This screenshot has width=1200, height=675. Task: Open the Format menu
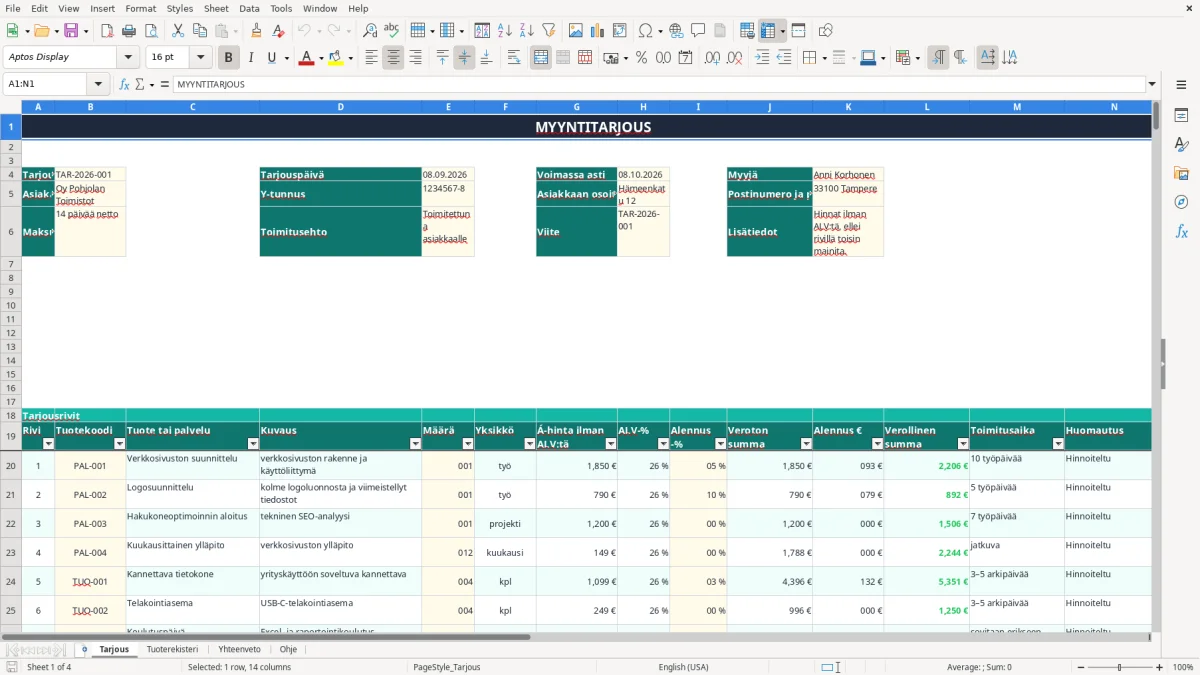(x=140, y=8)
